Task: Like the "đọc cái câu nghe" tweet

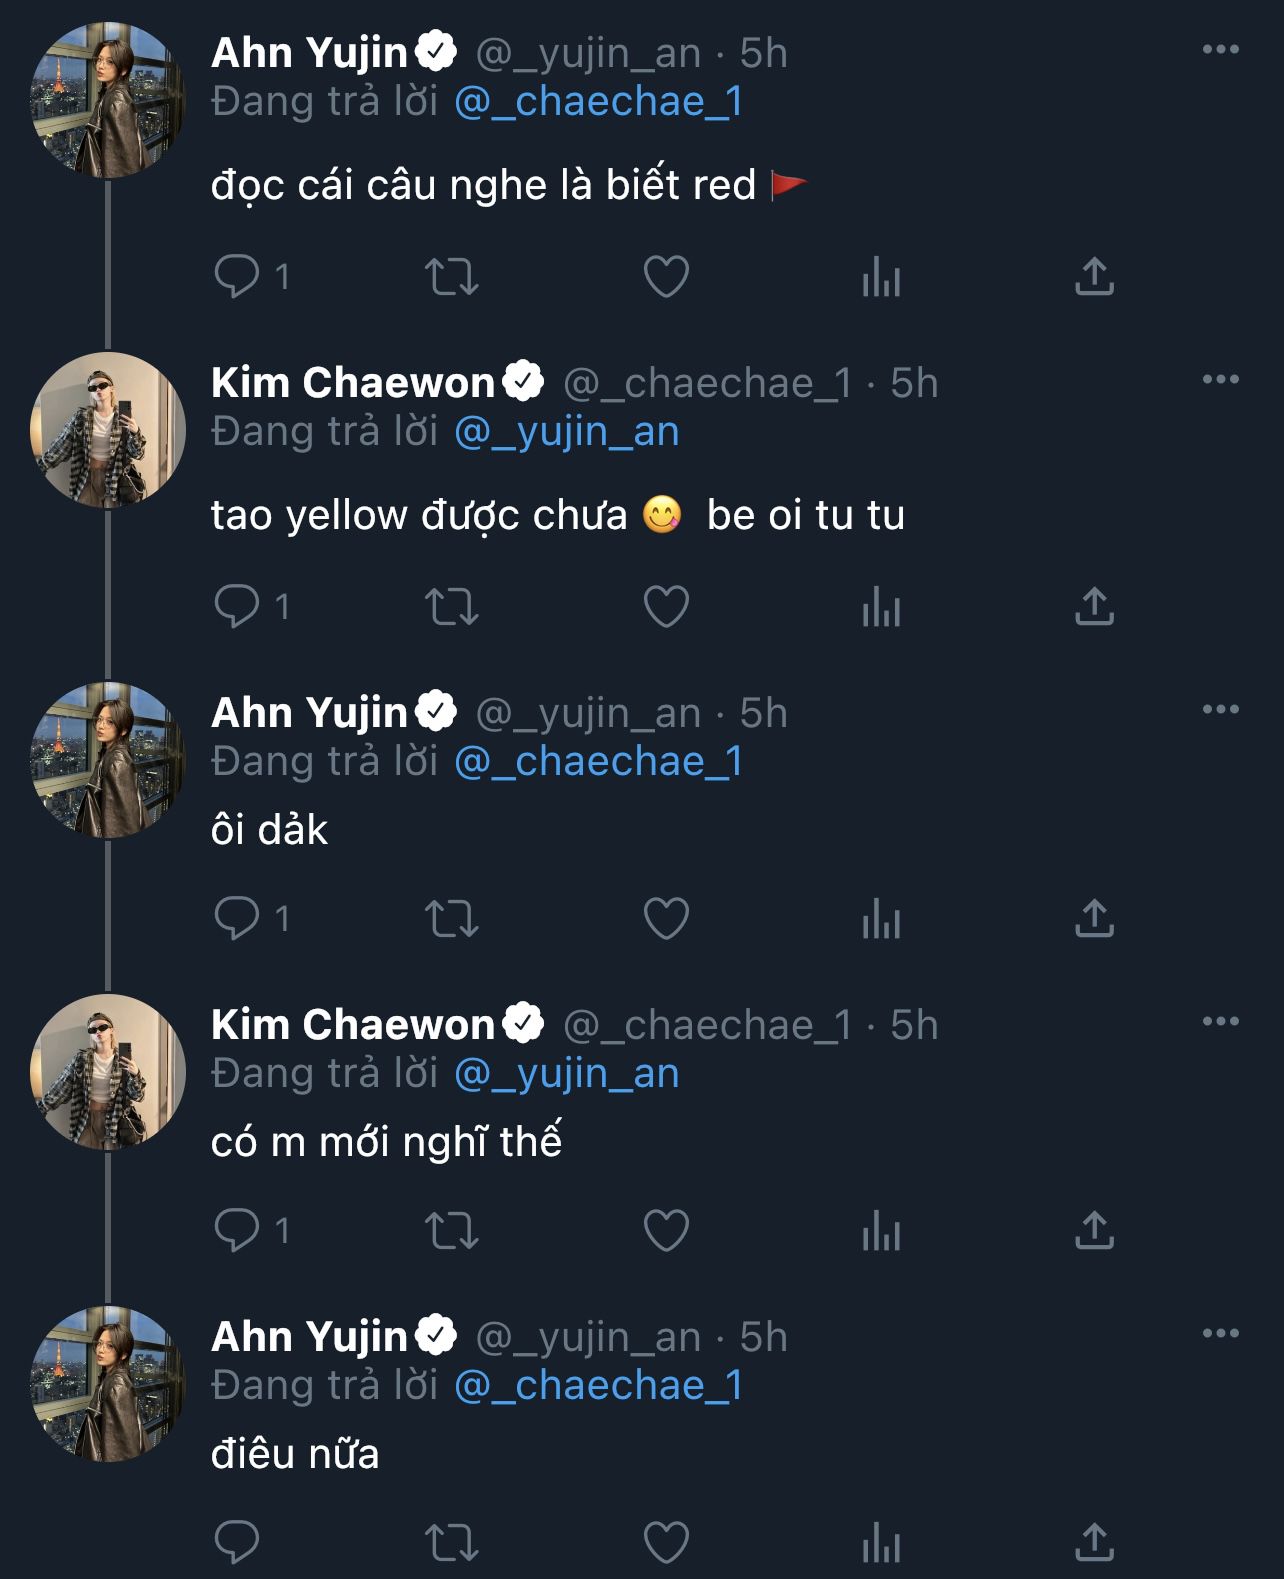Action: (x=666, y=277)
